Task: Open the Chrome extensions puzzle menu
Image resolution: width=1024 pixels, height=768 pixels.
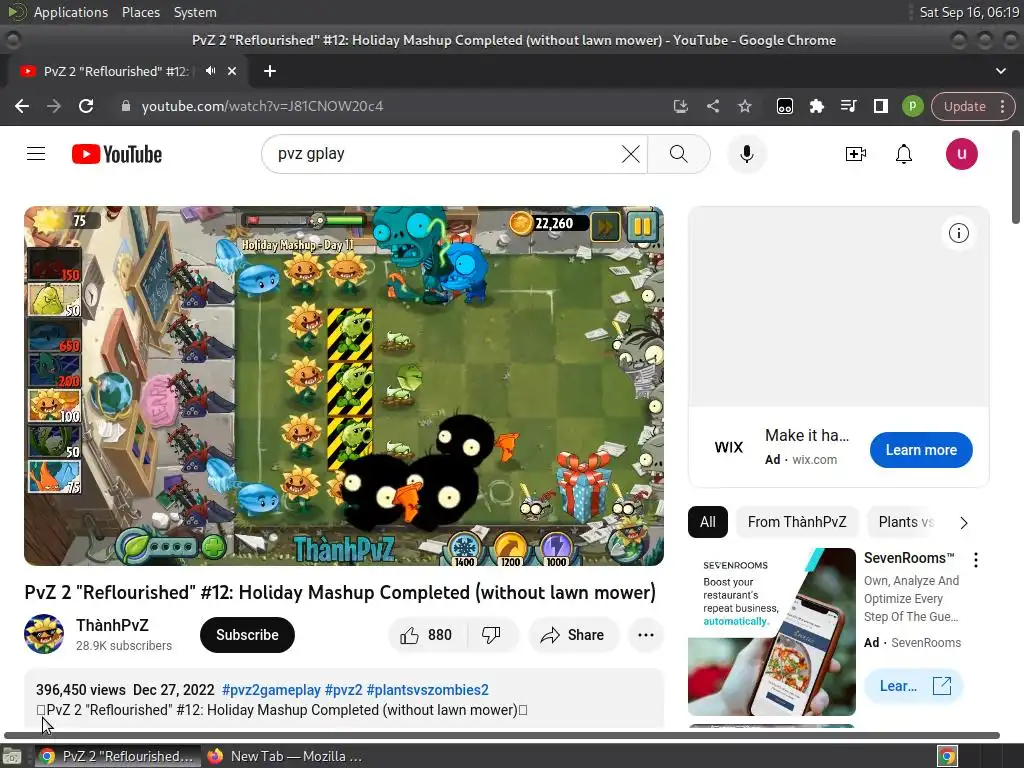Action: [x=816, y=106]
